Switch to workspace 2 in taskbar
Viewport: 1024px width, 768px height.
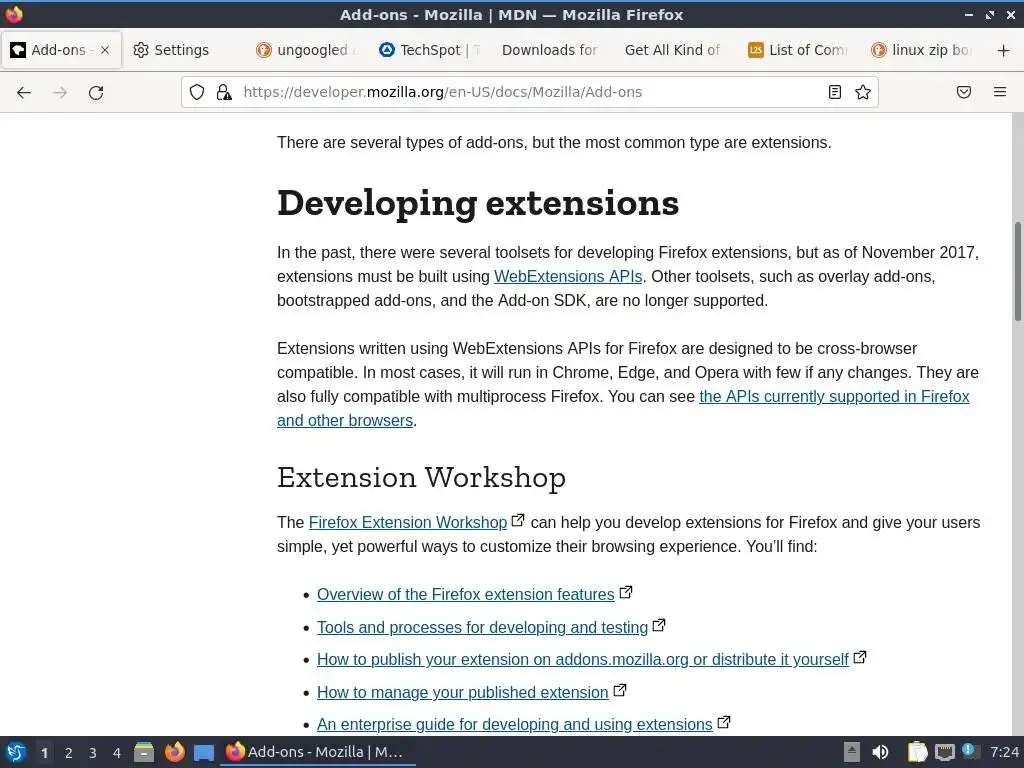click(69, 753)
